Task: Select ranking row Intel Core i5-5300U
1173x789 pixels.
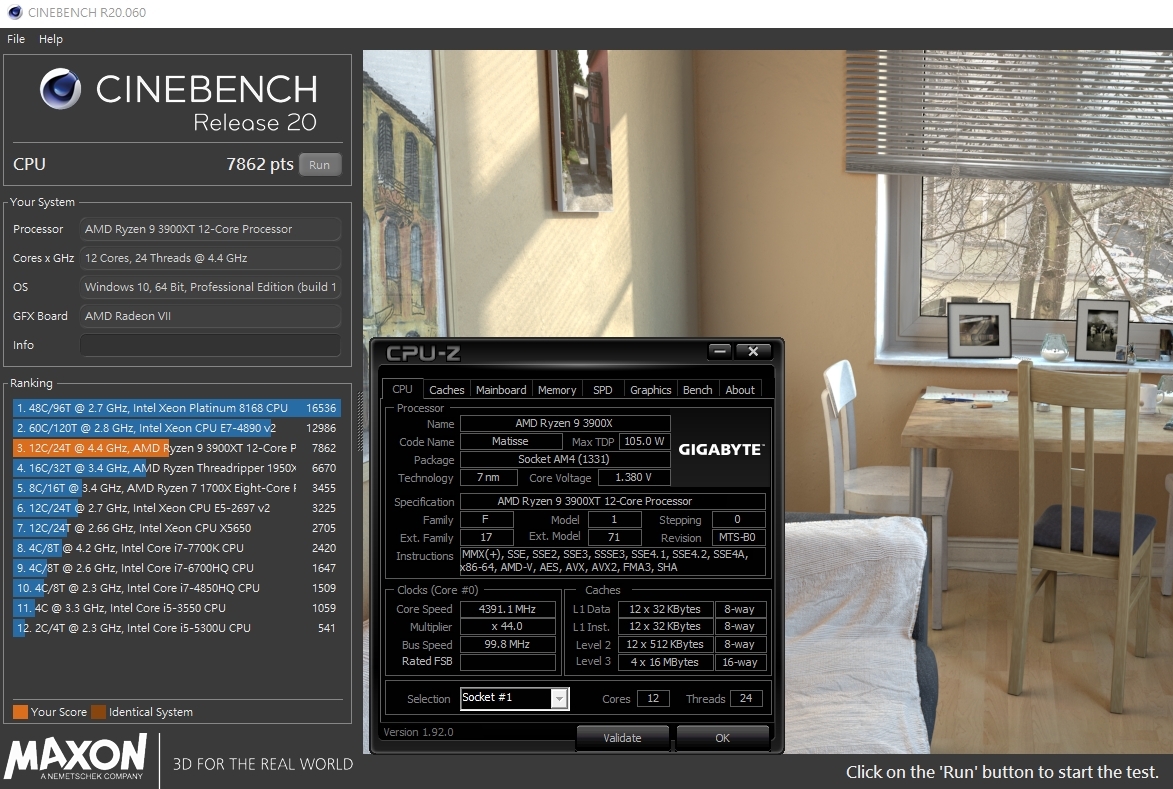Action: [x=177, y=628]
